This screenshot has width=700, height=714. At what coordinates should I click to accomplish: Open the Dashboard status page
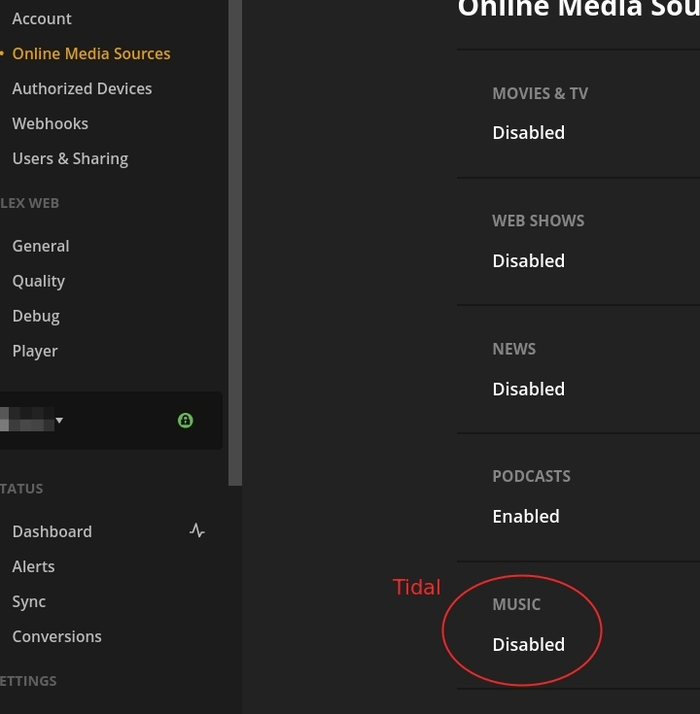pos(52,532)
